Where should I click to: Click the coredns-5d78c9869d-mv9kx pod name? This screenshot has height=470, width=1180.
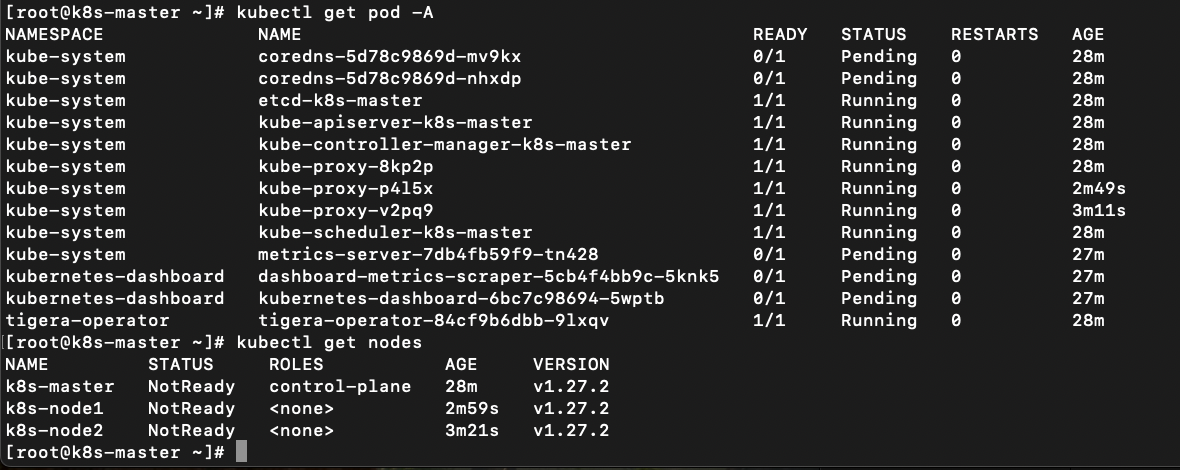(x=389, y=56)
